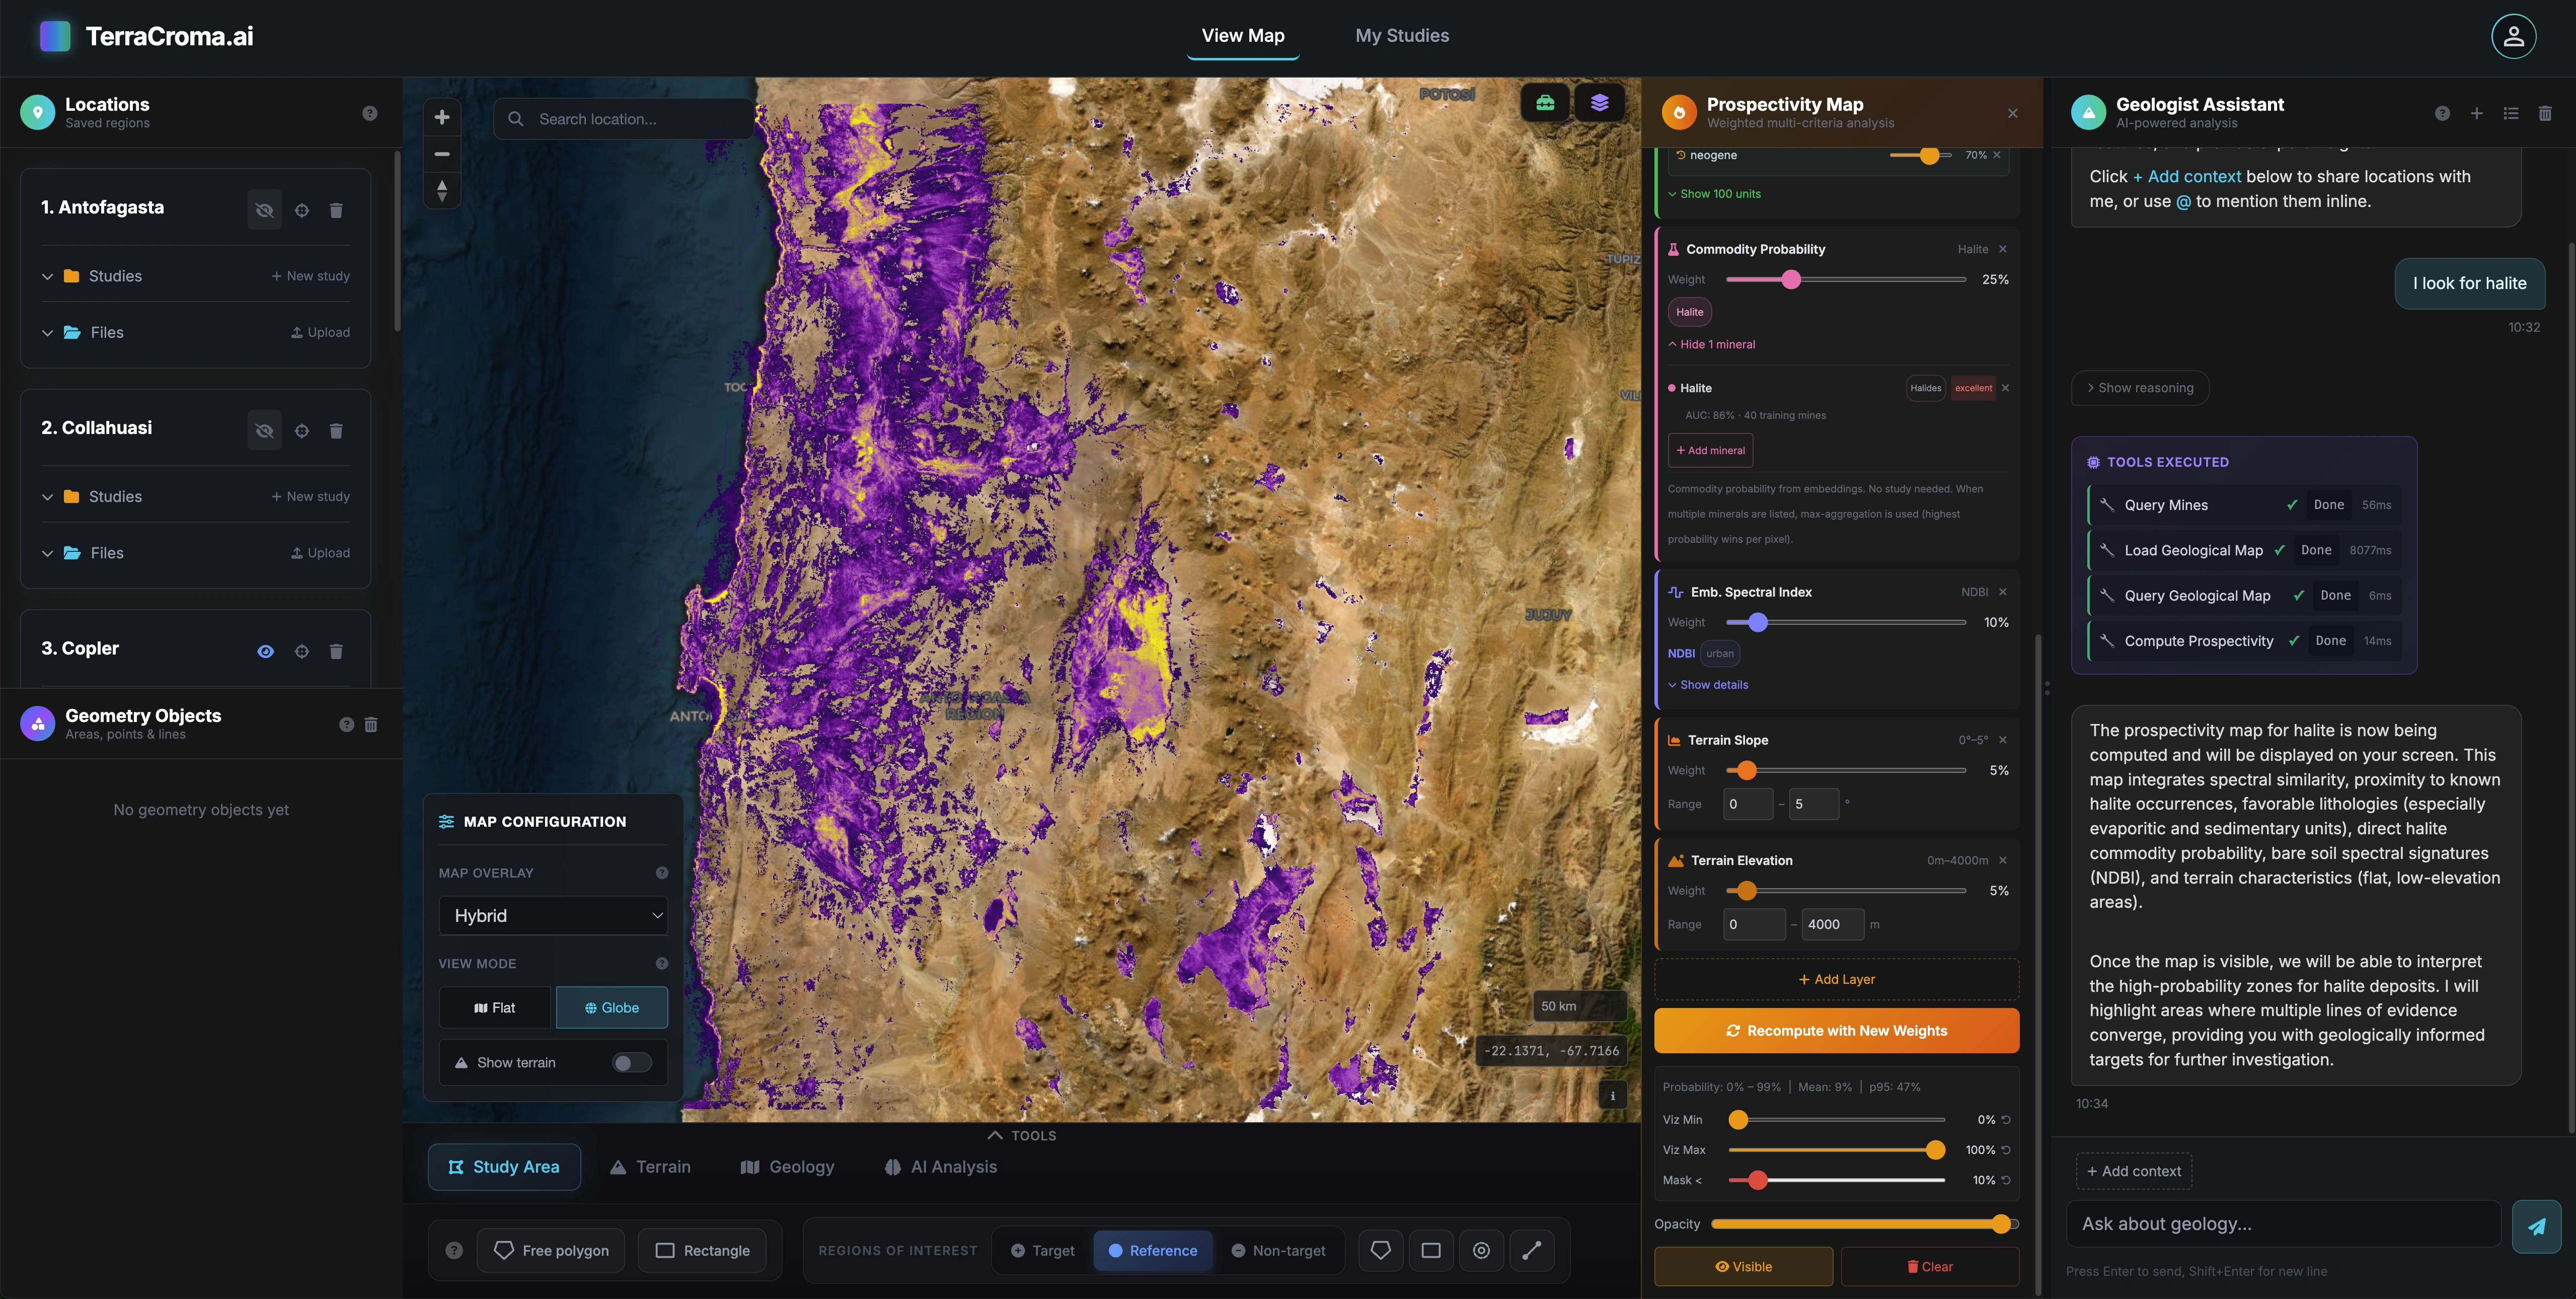Click the toolbox icon on the map
This screenshot has width=2576, height=1299.
tap(1545, 103)
